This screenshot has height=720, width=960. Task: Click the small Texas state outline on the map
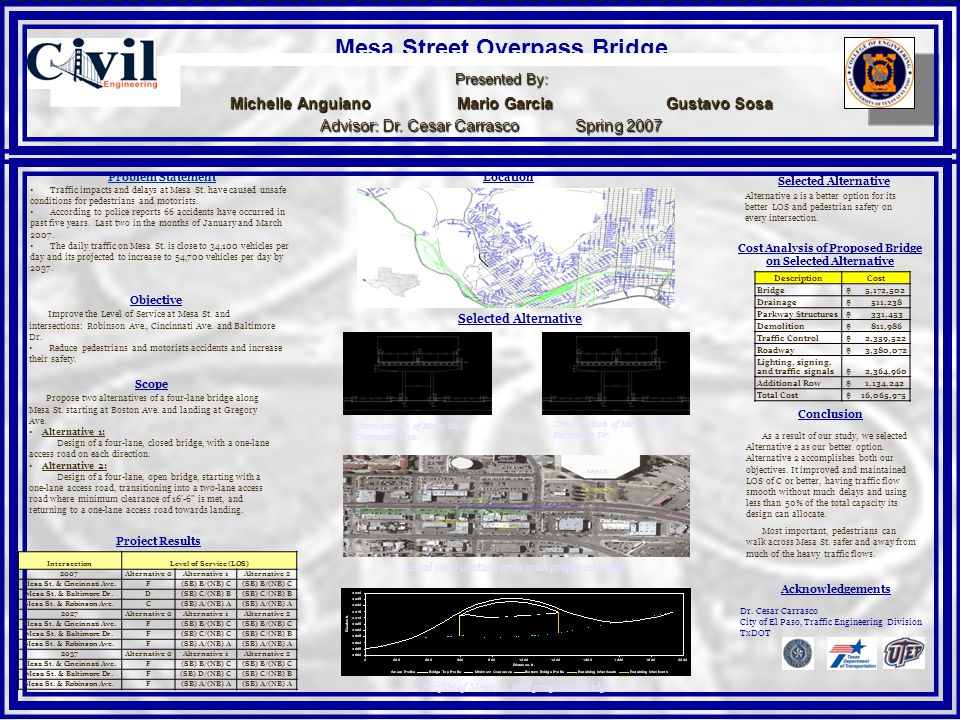391,282
